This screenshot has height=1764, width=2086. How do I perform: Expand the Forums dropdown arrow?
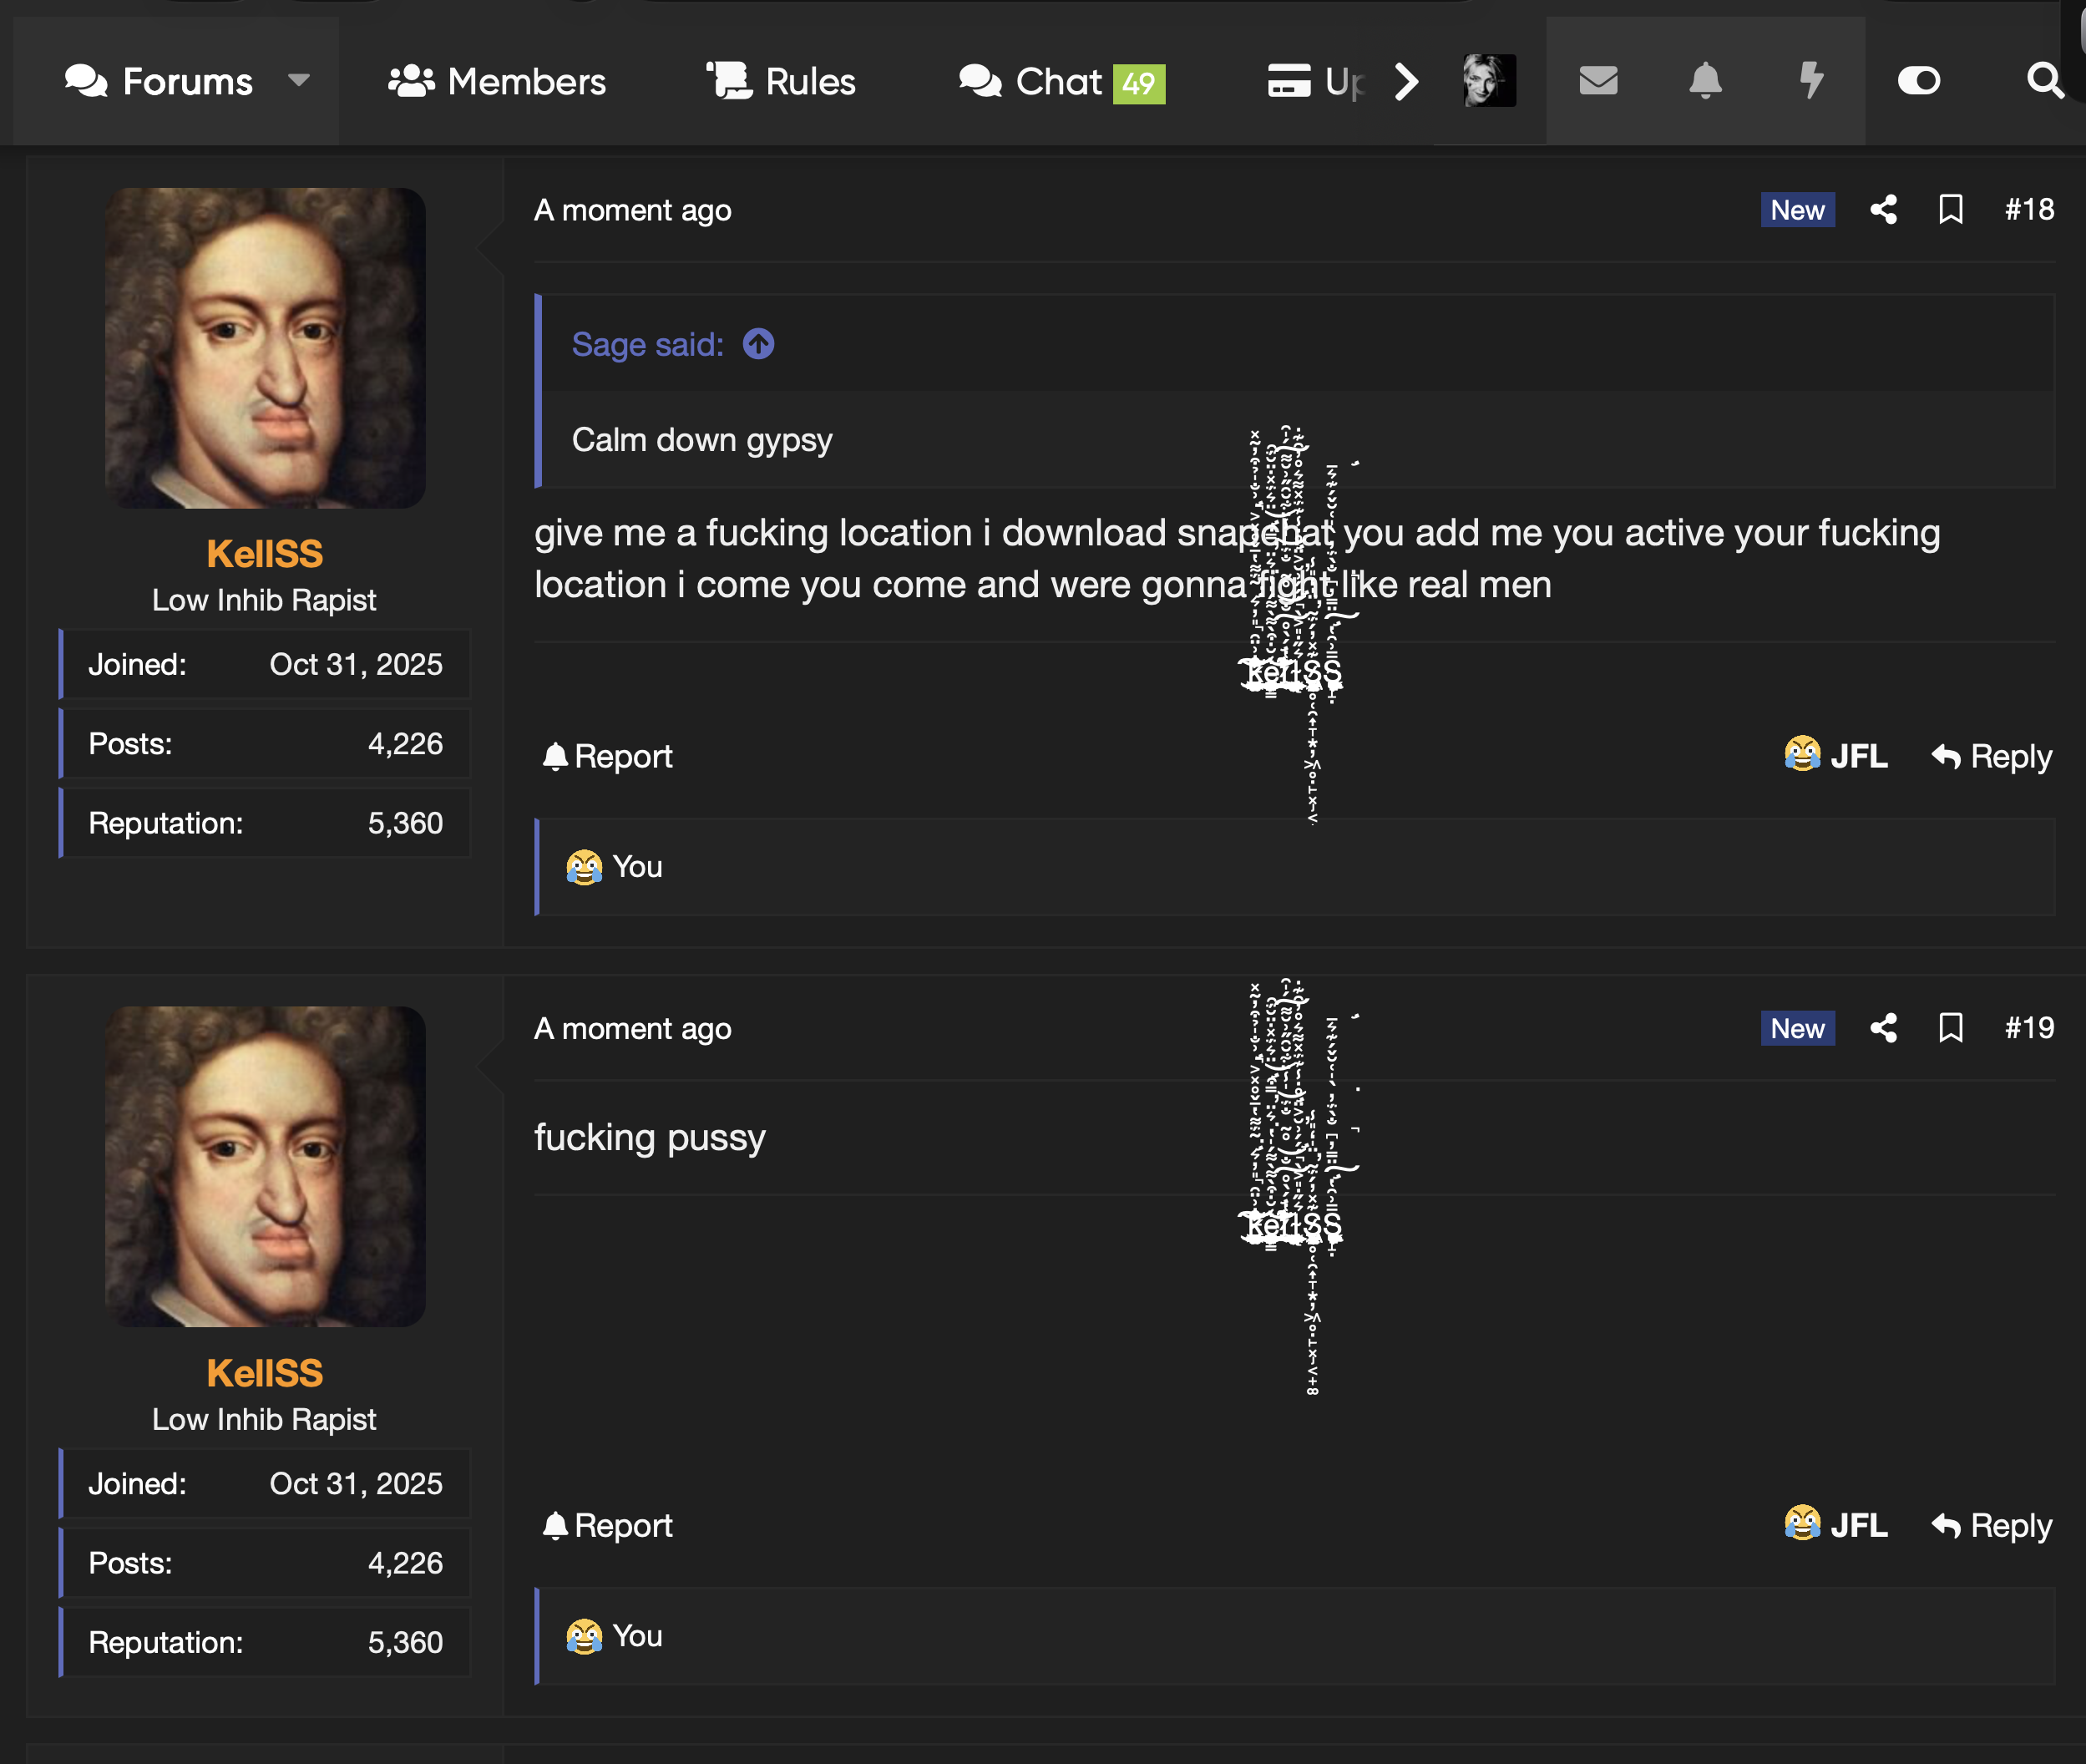point(298,80)
